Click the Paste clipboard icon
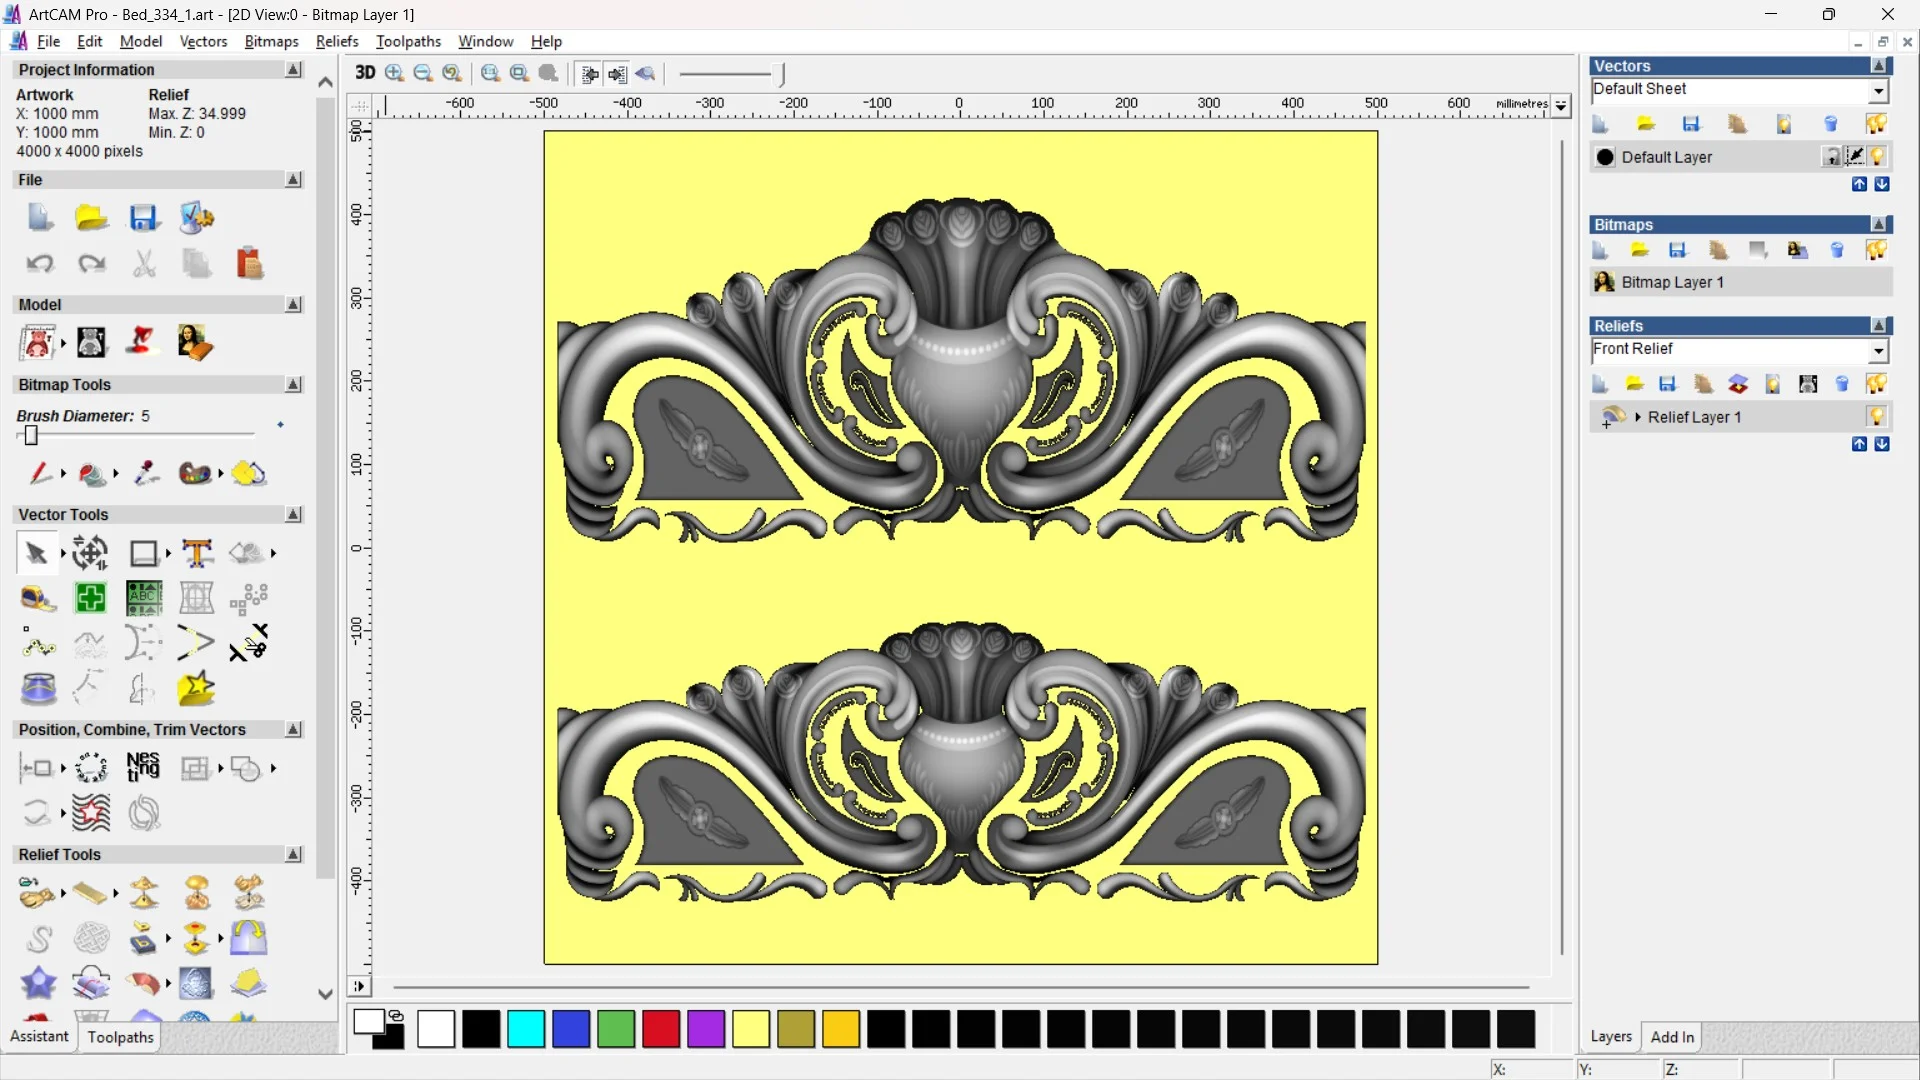This screenshot has height=1080, width=1920. tap(249, 263)
